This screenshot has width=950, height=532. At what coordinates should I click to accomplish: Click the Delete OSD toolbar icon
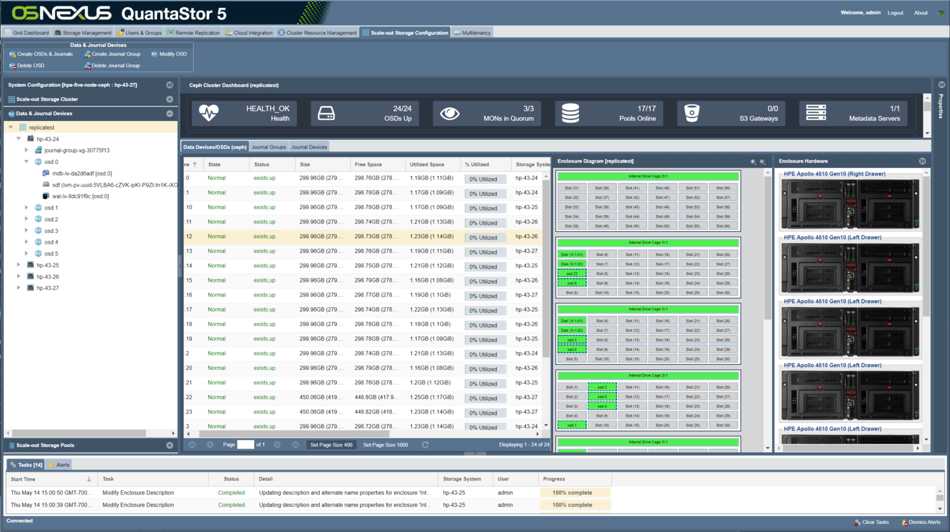pos(13,65)
